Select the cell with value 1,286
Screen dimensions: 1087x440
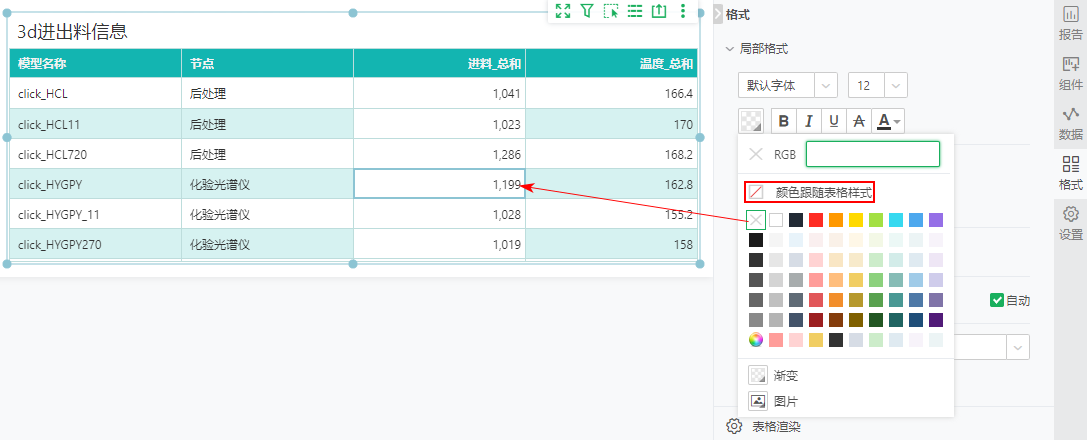[x=440, y=154]
